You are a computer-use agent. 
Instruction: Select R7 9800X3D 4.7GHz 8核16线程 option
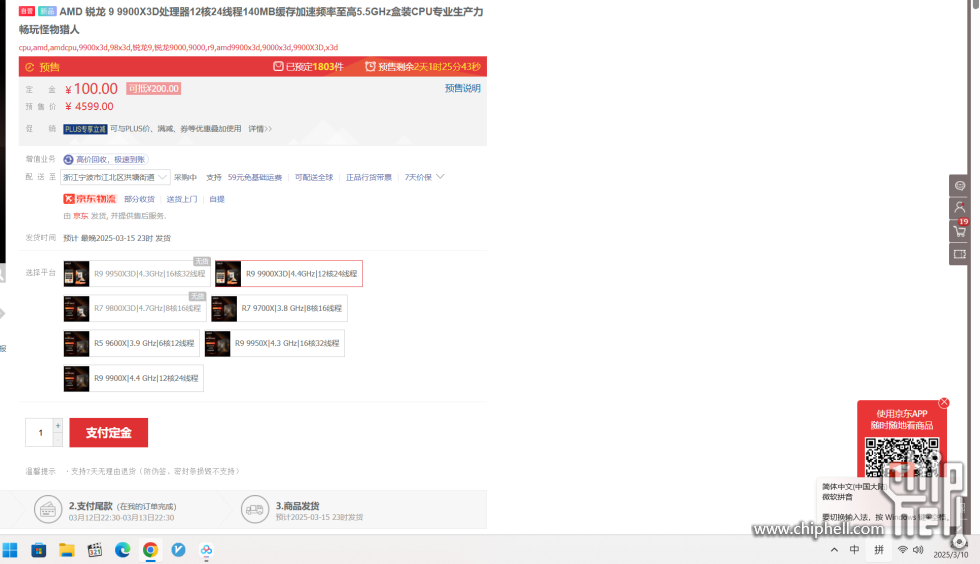pos(134,308)
